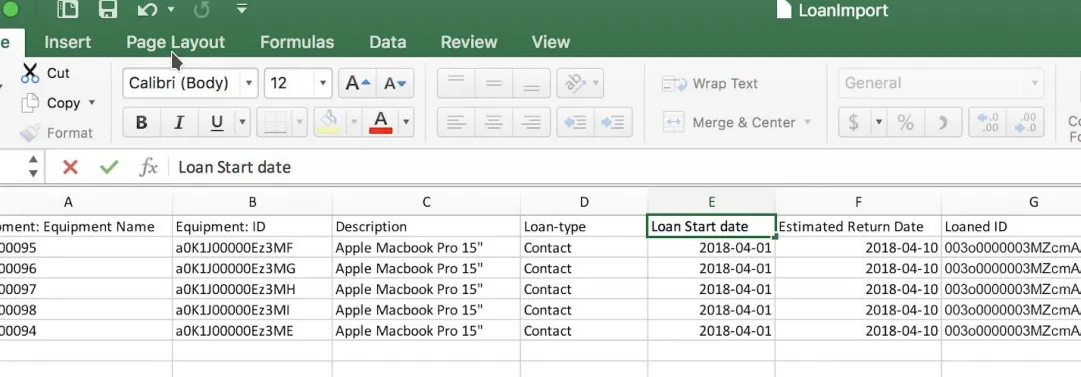Click the Estimated Return Date header cell
The image size is (1081, 377).
click(858, 226)
